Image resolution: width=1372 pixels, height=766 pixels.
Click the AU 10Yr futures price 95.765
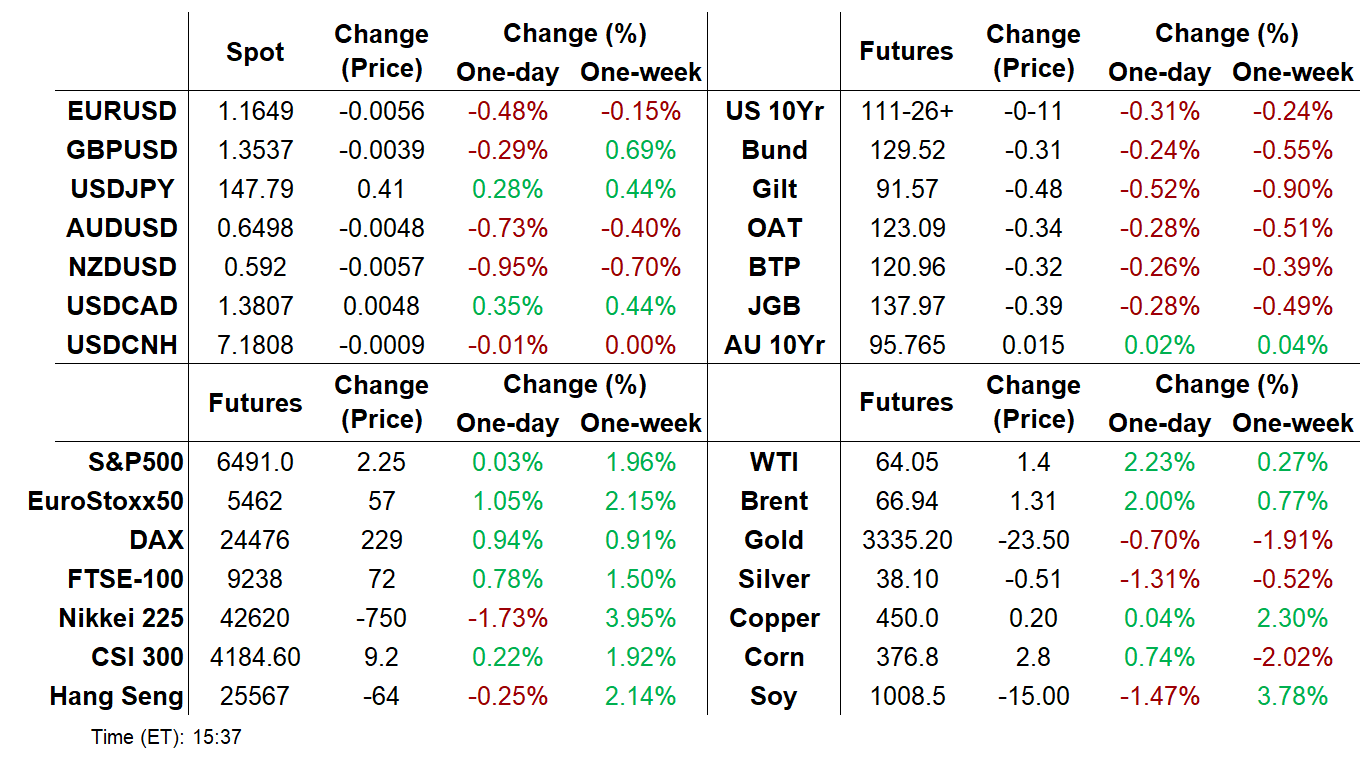pos(907,345)
